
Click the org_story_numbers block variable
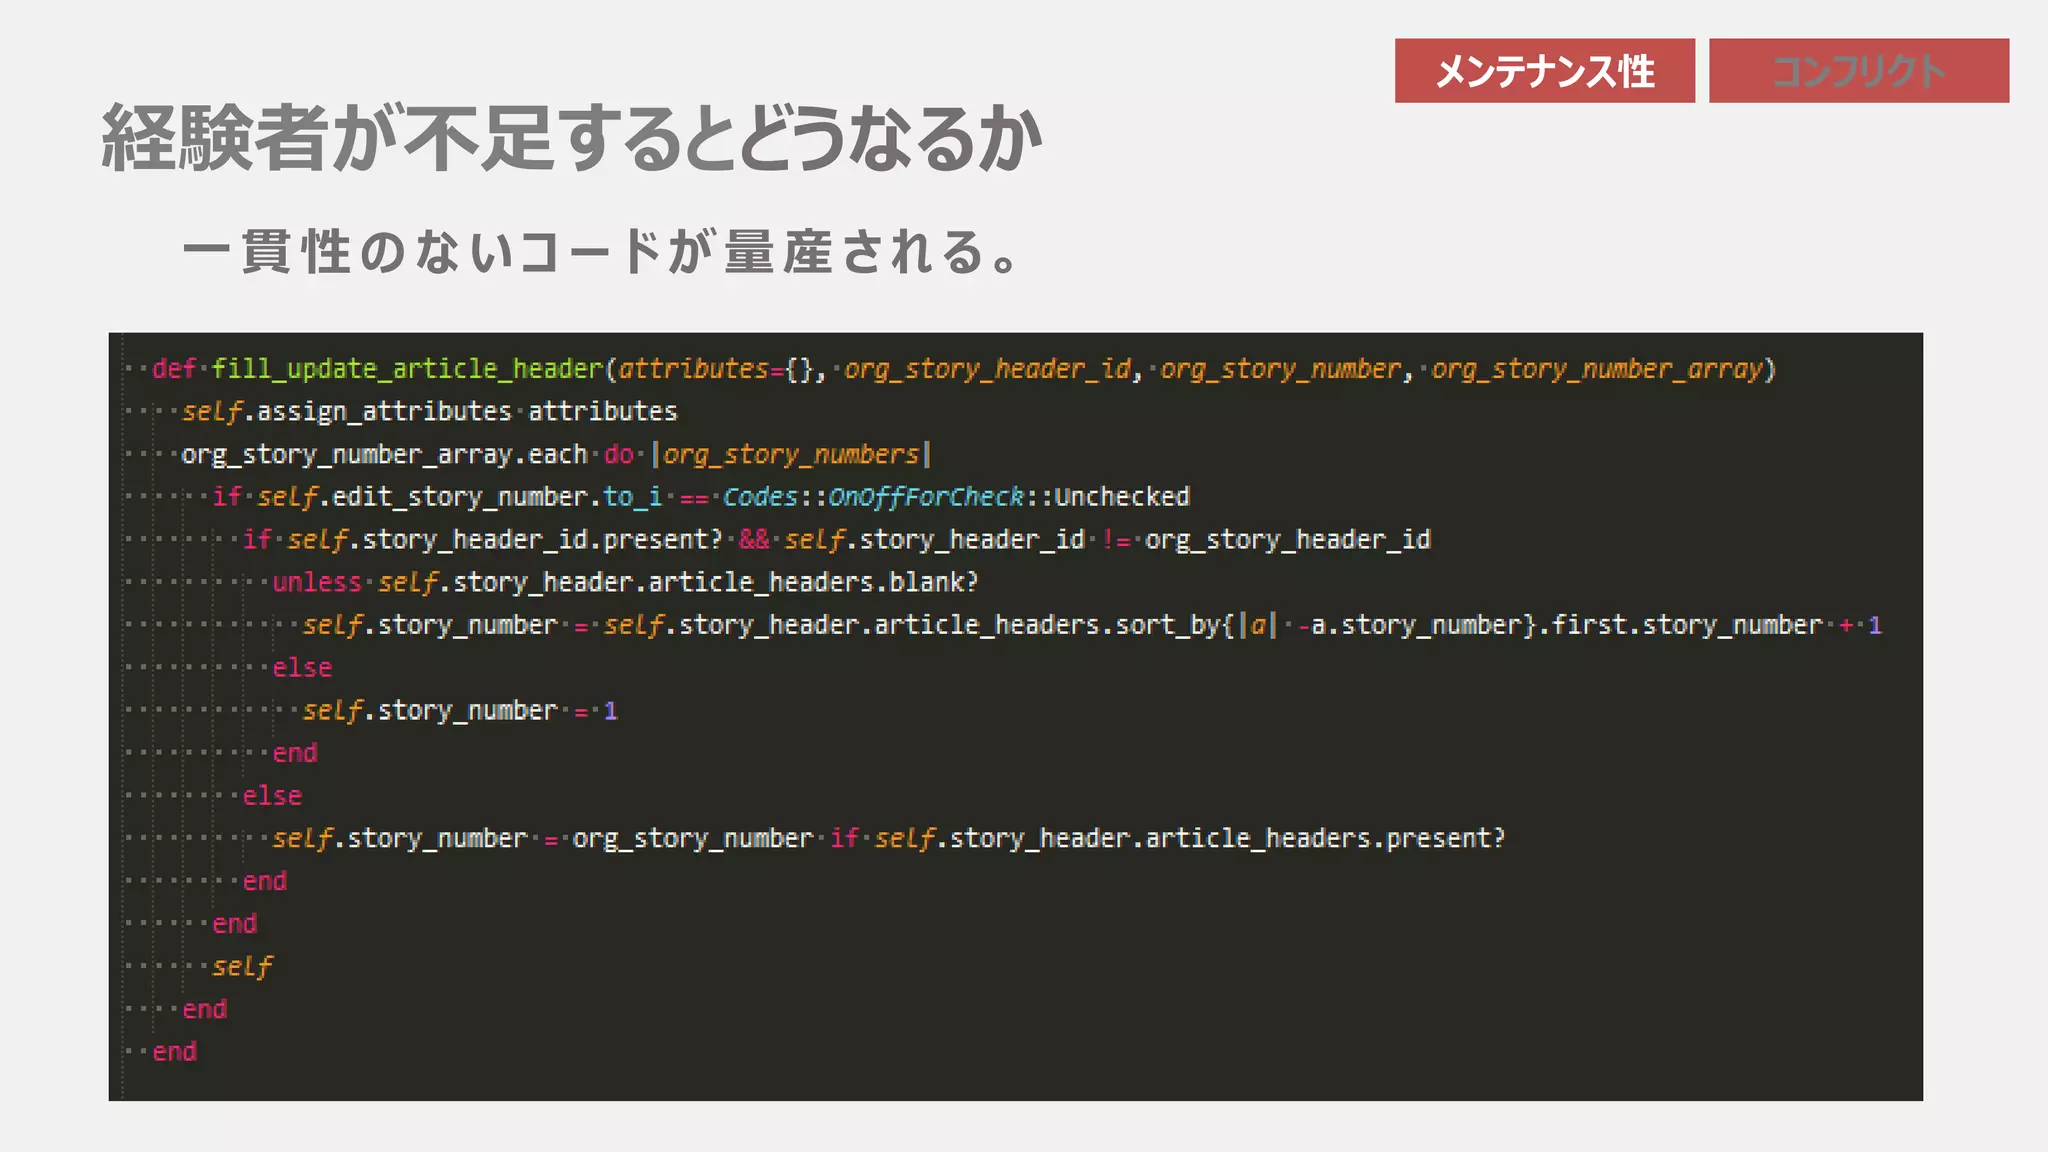pyautogui.click(x=791, y=454)
